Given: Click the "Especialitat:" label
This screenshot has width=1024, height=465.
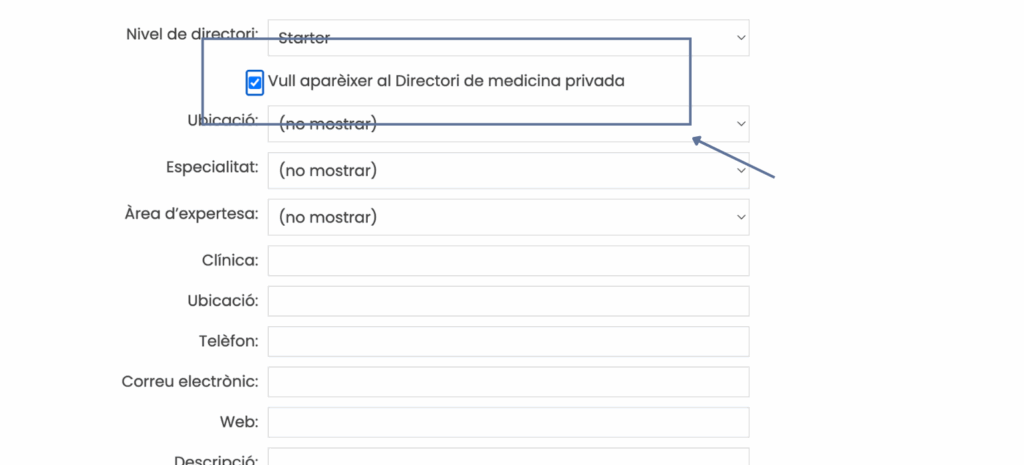Looking at the screenshot, I should coord(212,166).
